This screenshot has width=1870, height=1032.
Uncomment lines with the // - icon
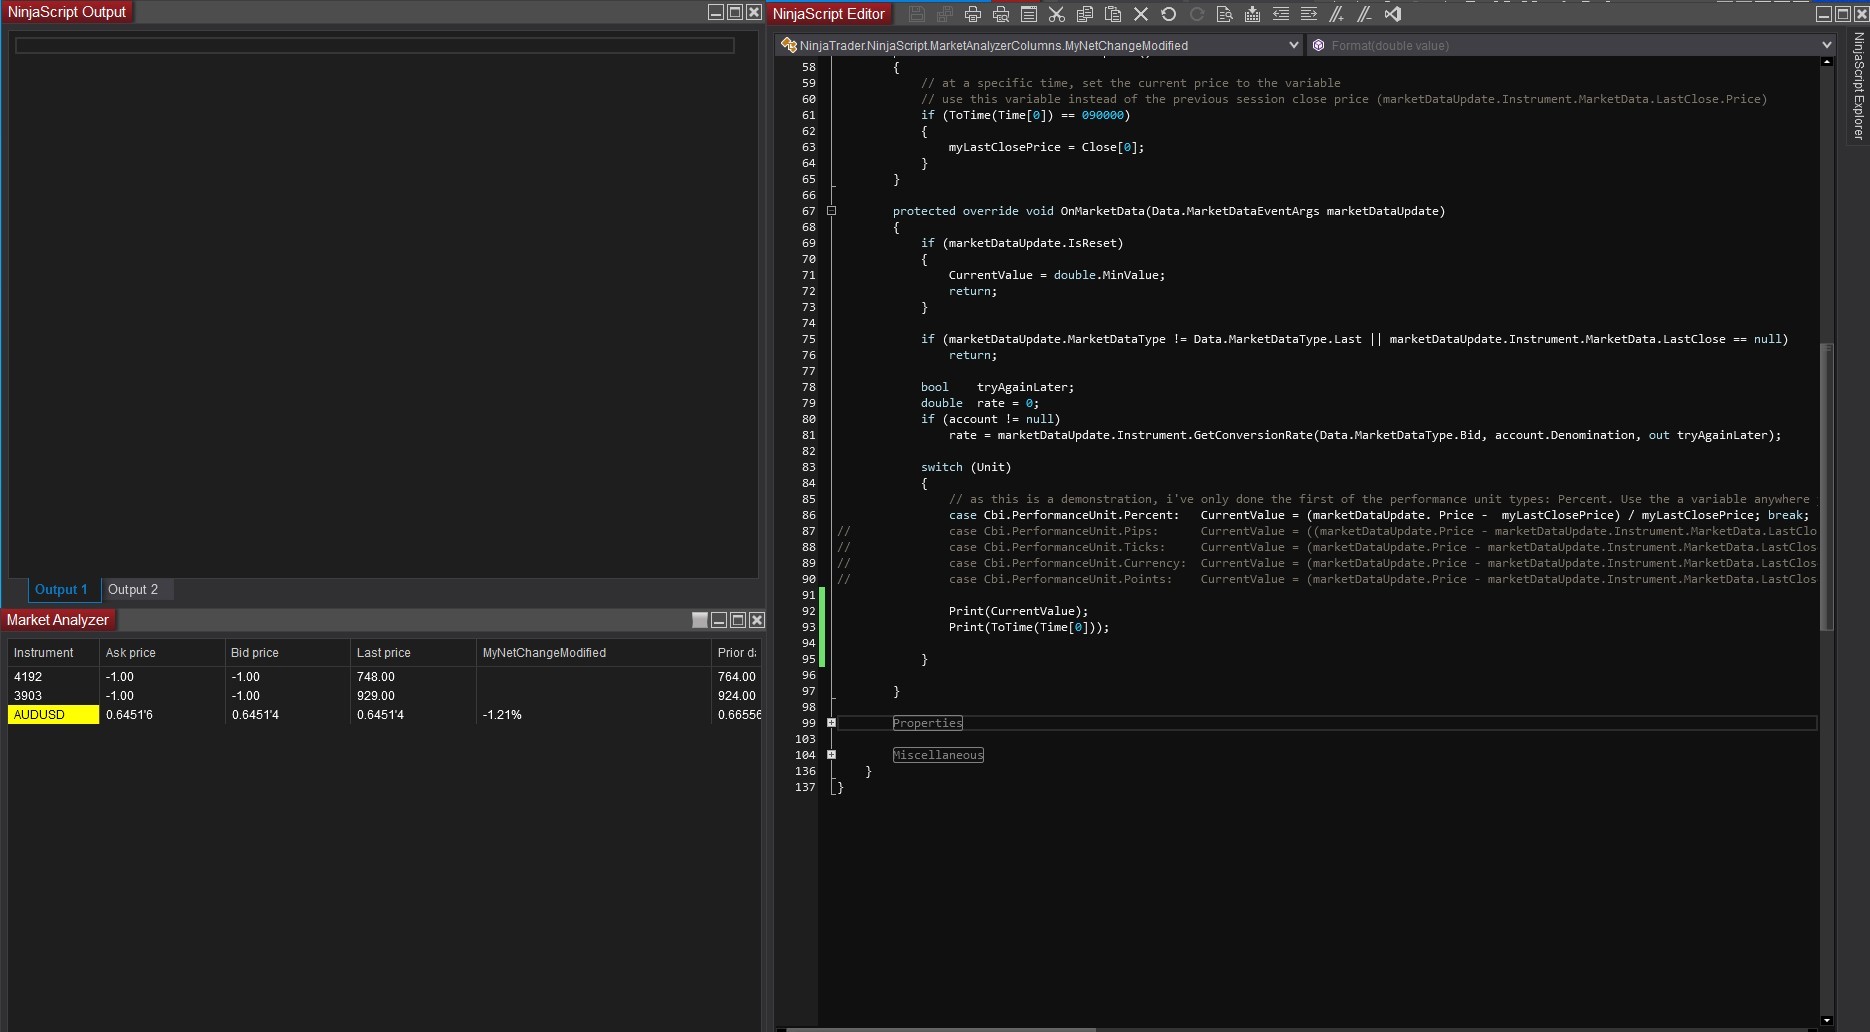coord(1365,14)
